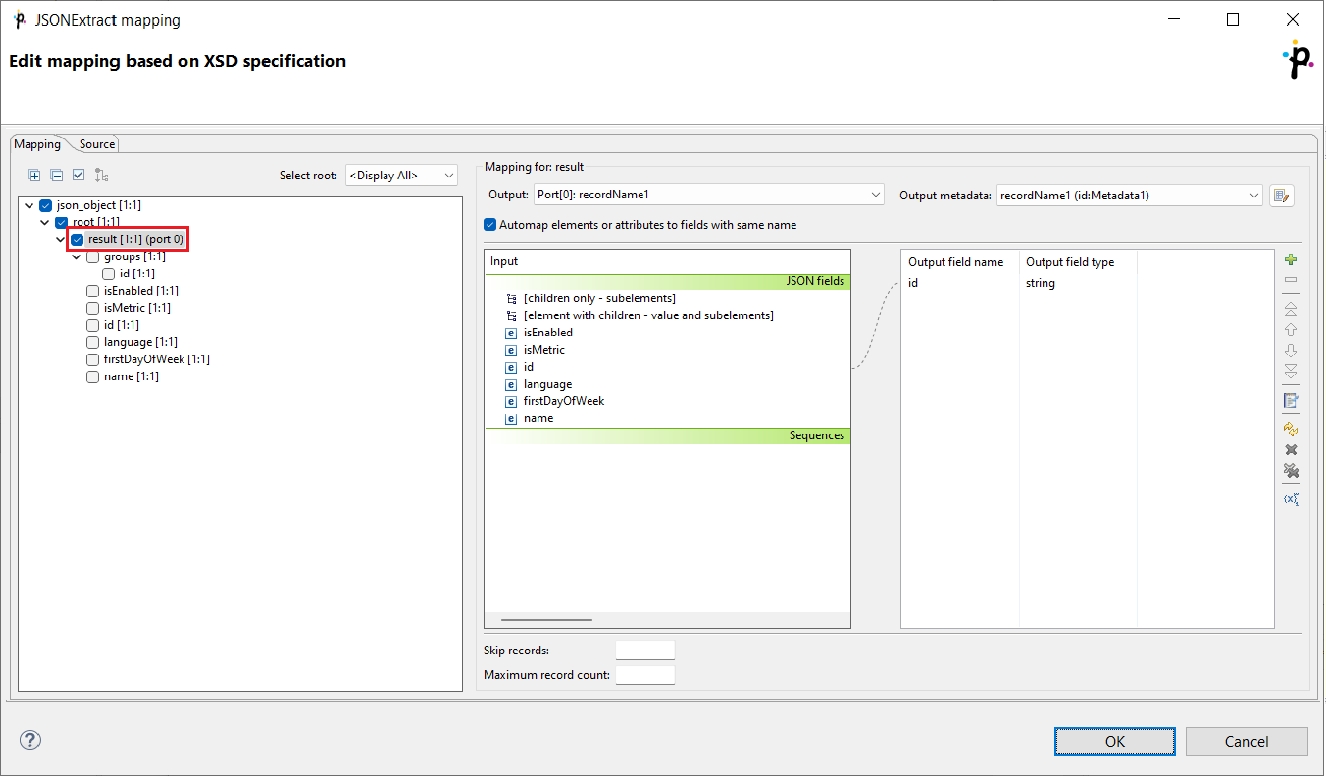Enable the language [1:1] tree checkbox

93,342
